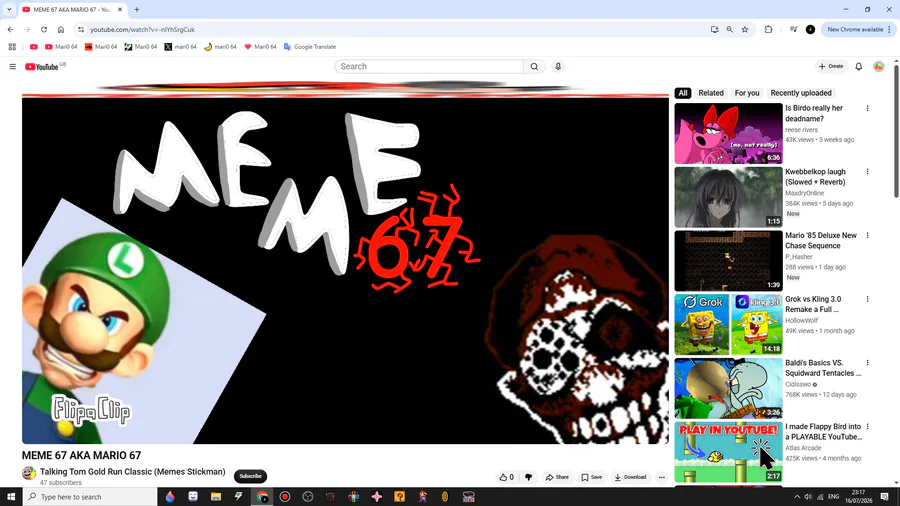Open Mario '85 Deluxe New Chase thumbnail
Screen dimensions: 900x506
coord(728,261)
